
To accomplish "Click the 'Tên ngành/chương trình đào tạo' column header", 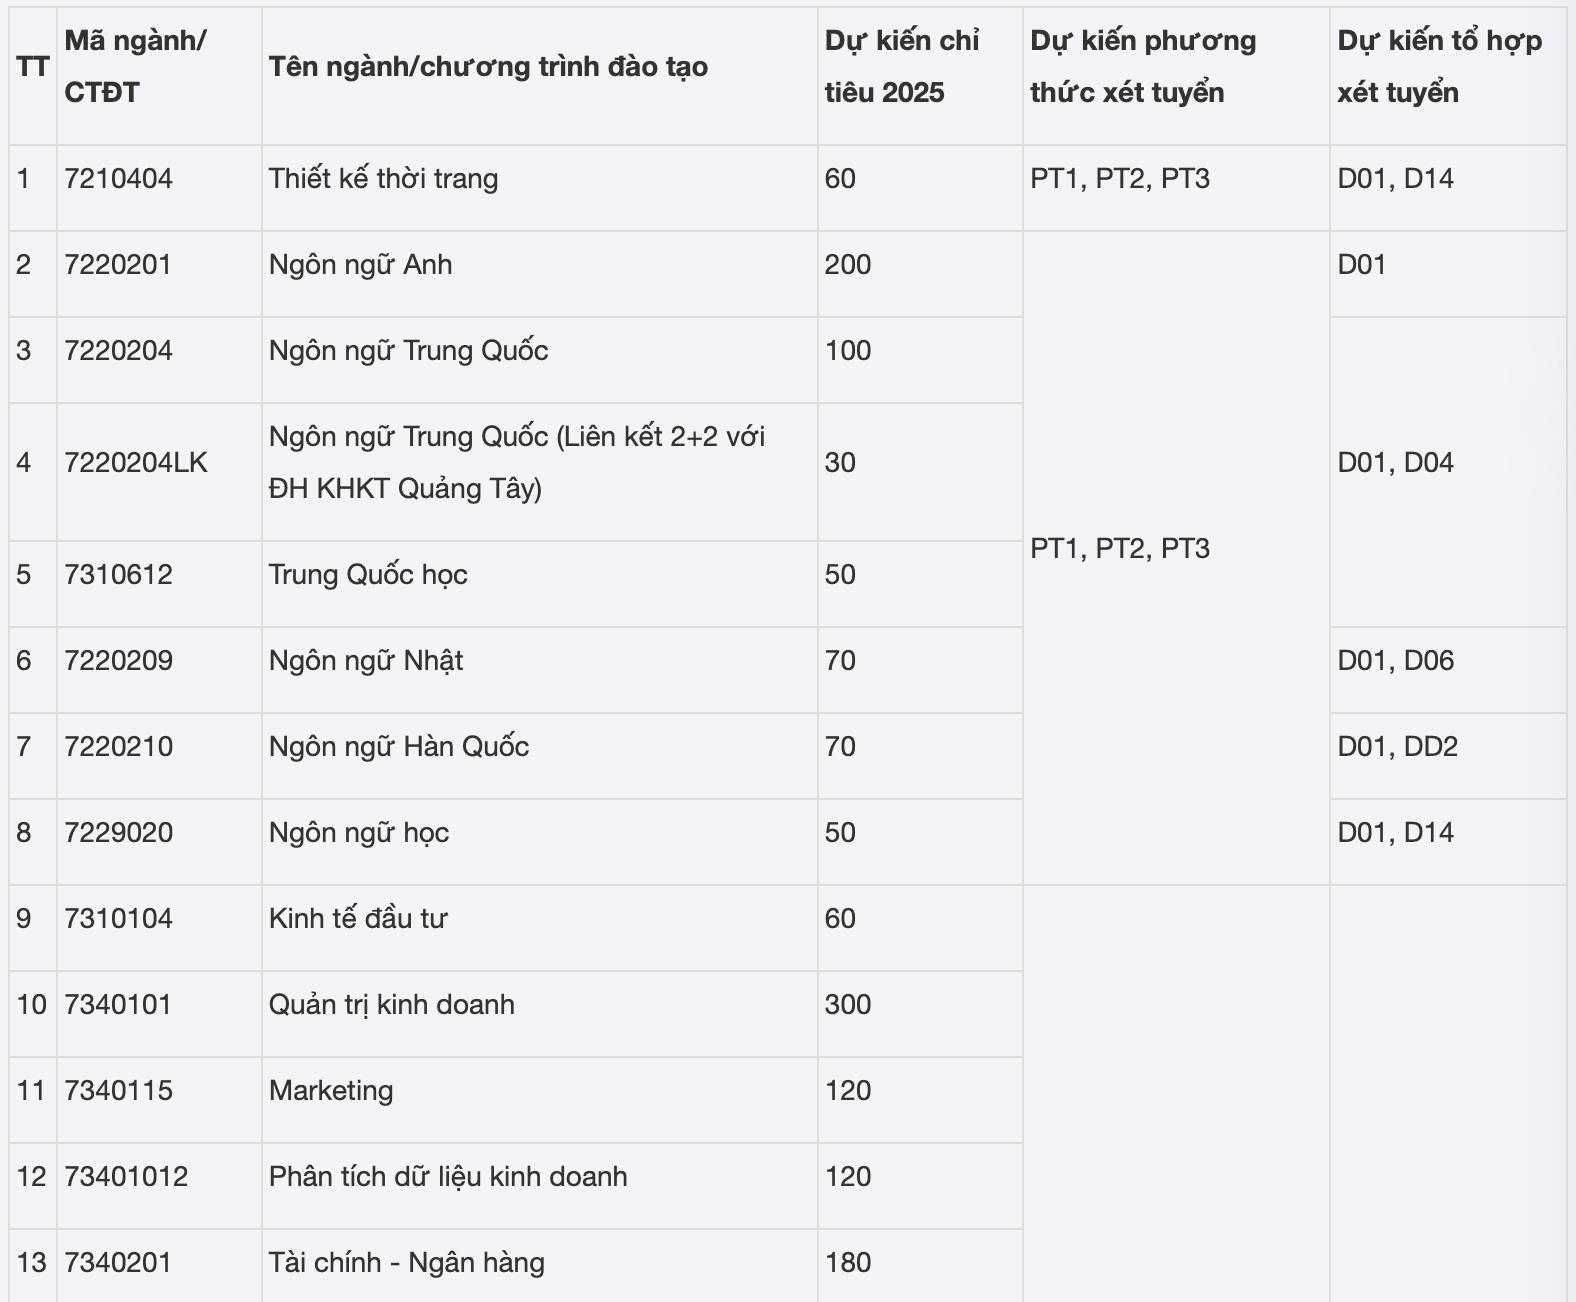I will [488, 67].
